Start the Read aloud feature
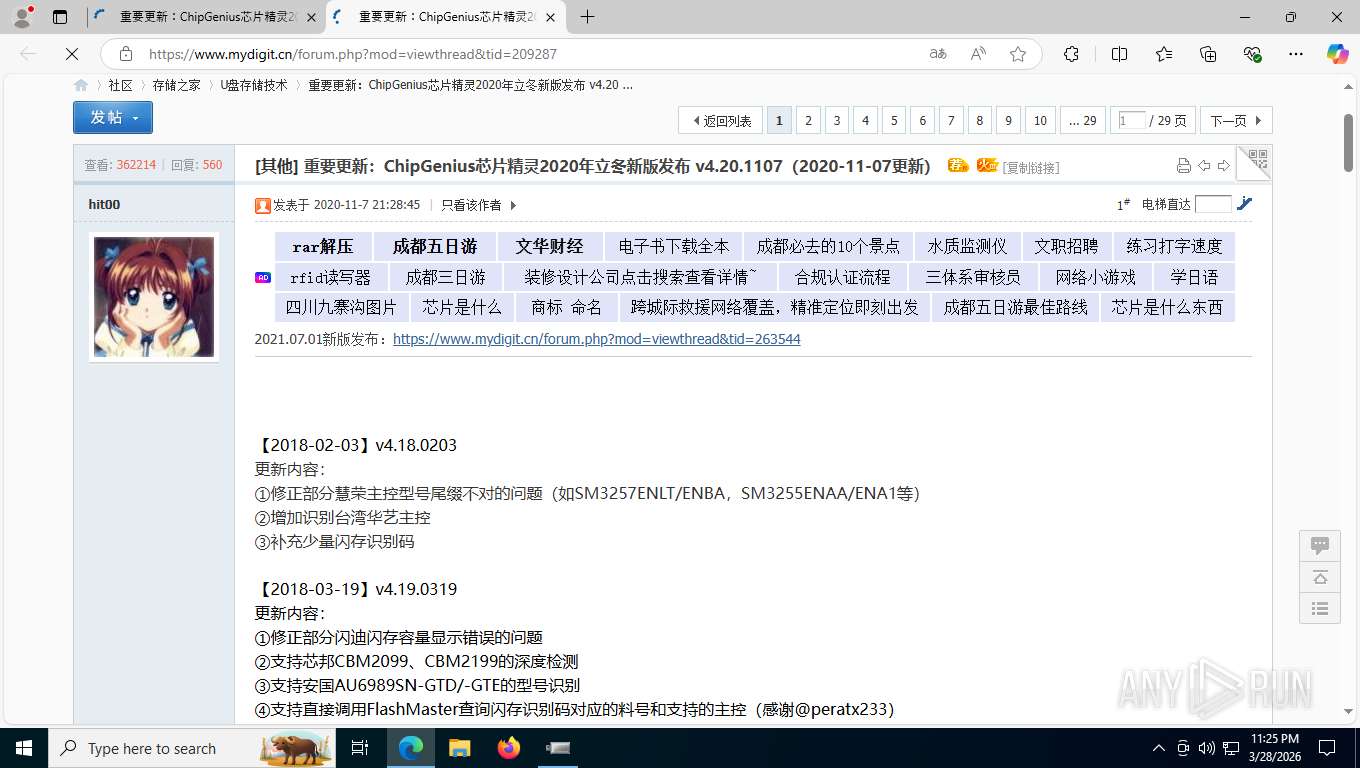This screenshot has height=768, width=1360. [x=978, y=54]
